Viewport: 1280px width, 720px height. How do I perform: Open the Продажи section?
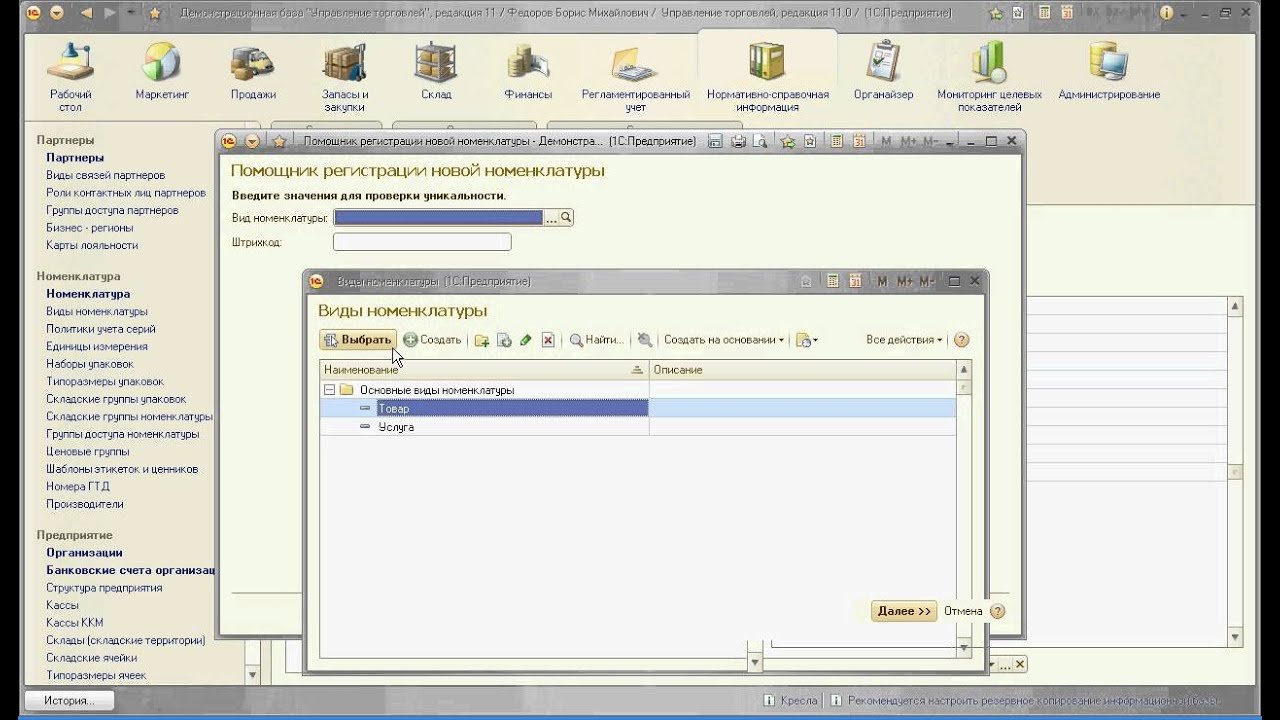[253, 72]
